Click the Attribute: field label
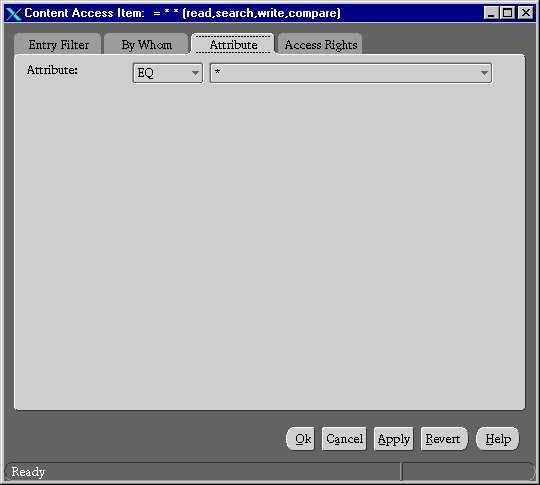540x485 pixels. (52, 70)
